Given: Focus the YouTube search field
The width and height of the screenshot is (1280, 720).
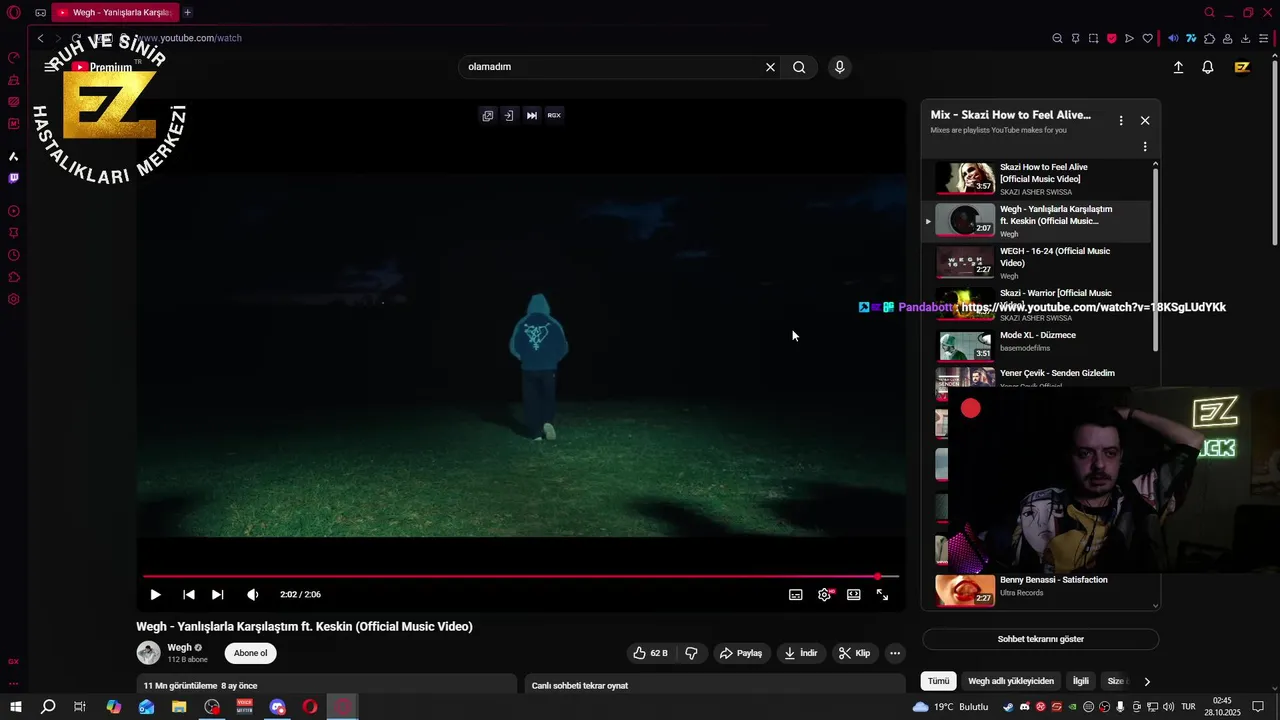Looking at the screenshot, I should [610, 67].
